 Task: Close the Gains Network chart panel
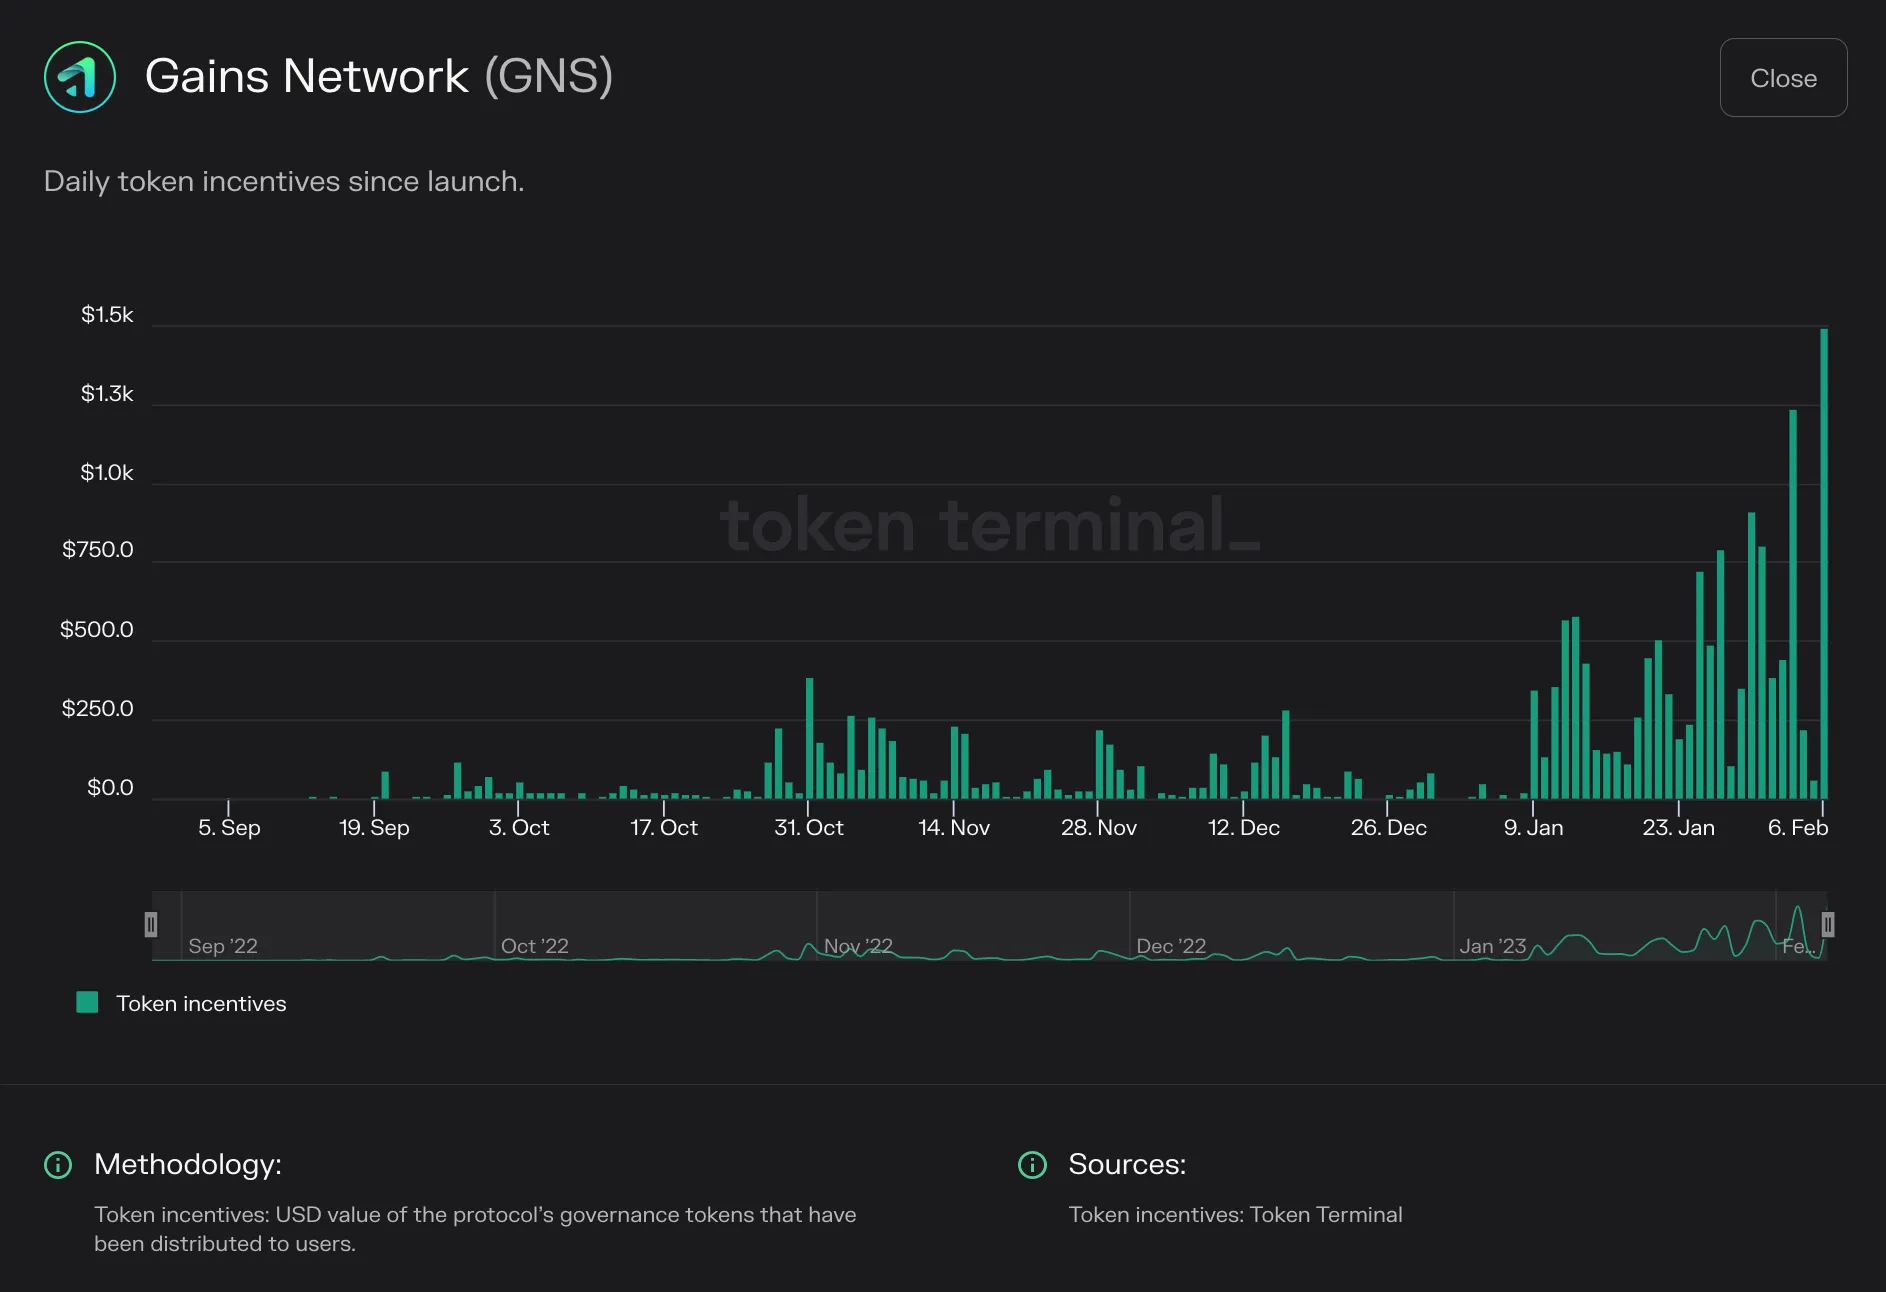click(1783, 78)
